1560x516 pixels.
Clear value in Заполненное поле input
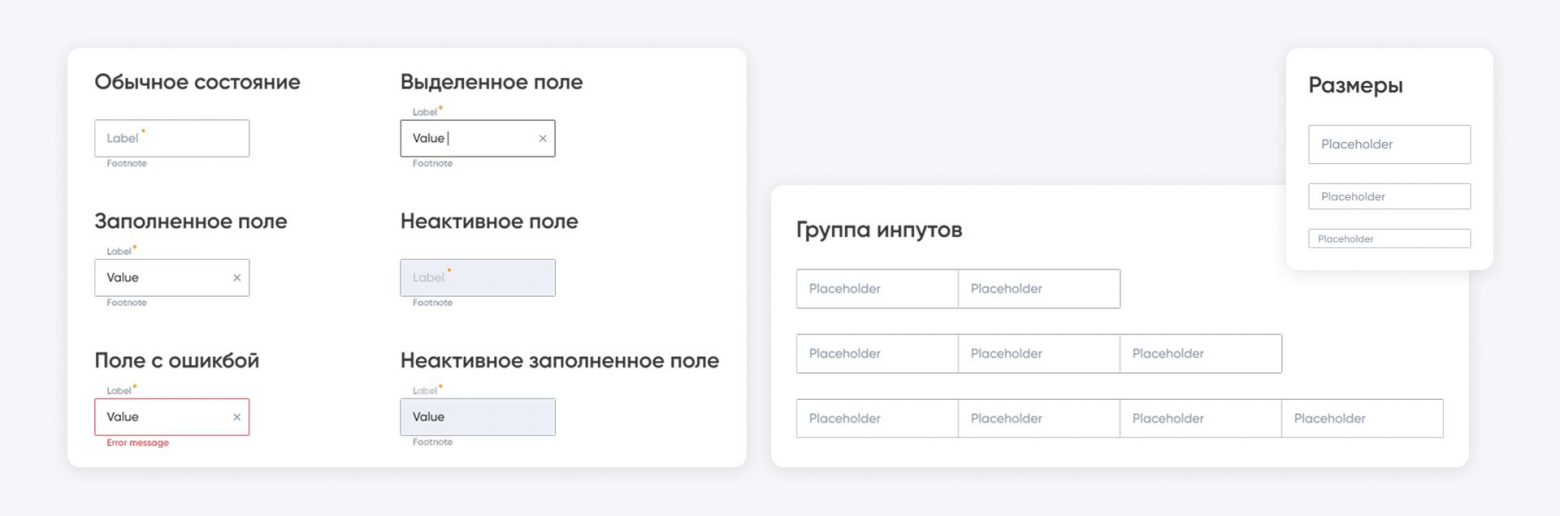(237, 278)
